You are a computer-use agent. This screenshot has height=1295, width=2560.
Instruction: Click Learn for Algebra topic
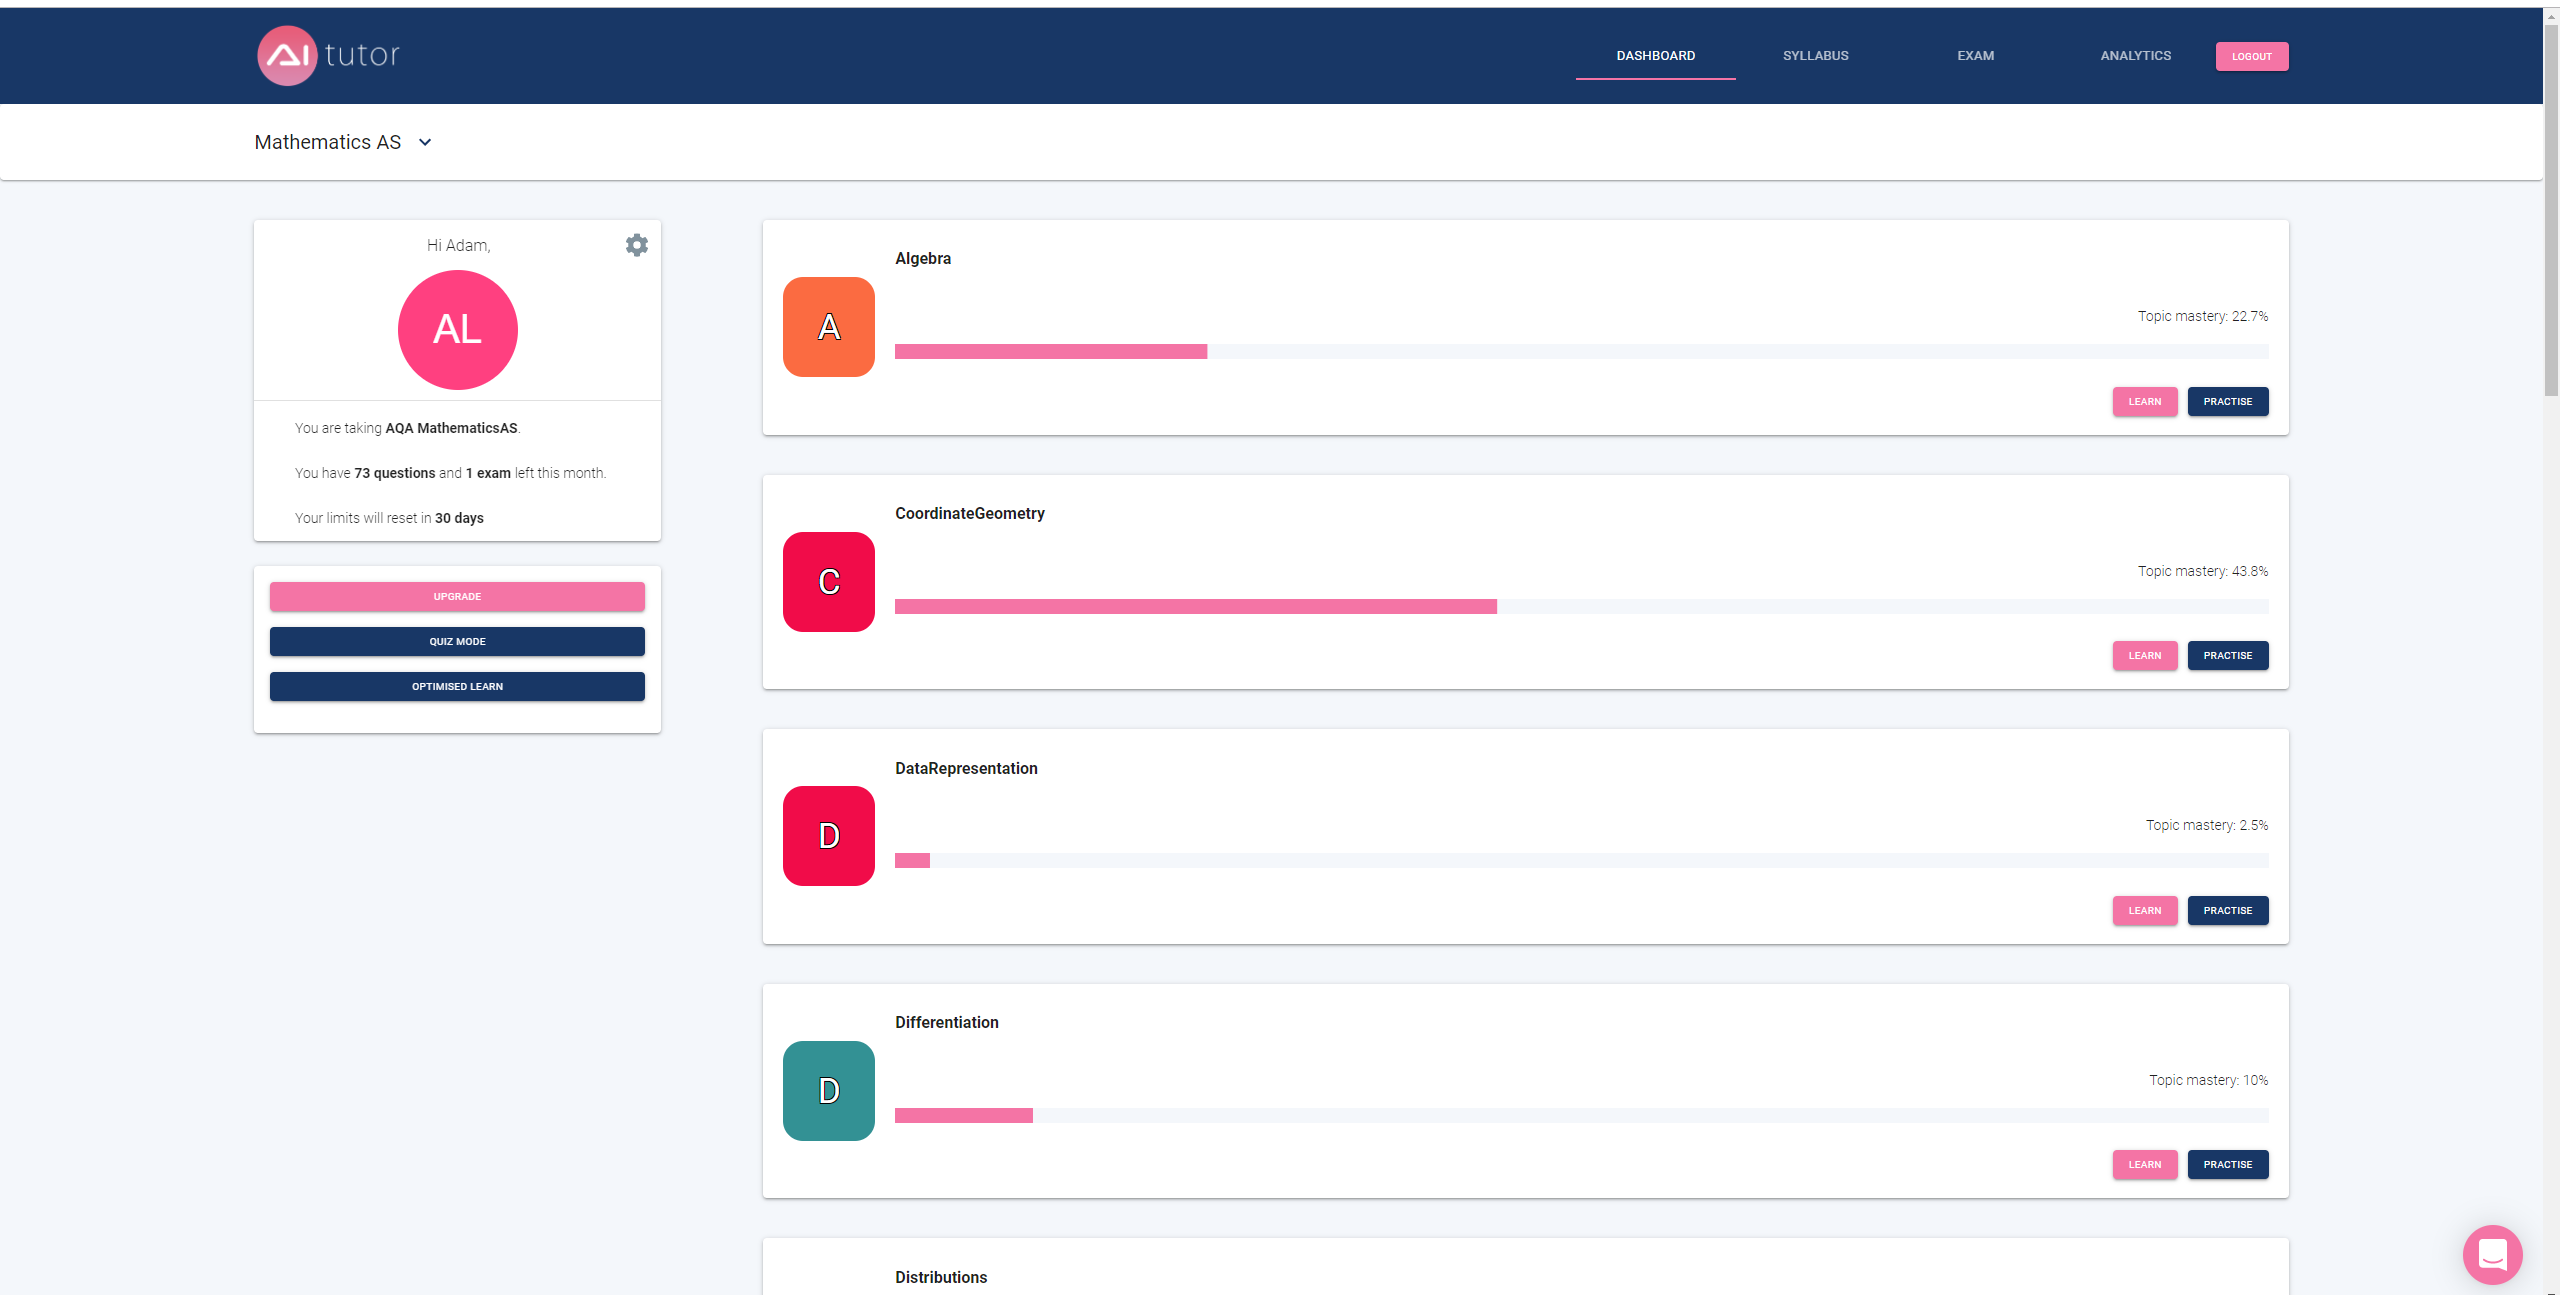(x=2145, y=402)
